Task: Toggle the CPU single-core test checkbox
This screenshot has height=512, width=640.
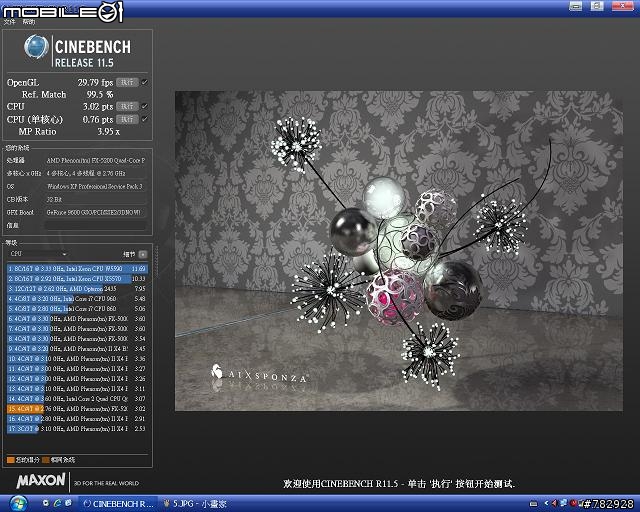Action: coord(144,119)
